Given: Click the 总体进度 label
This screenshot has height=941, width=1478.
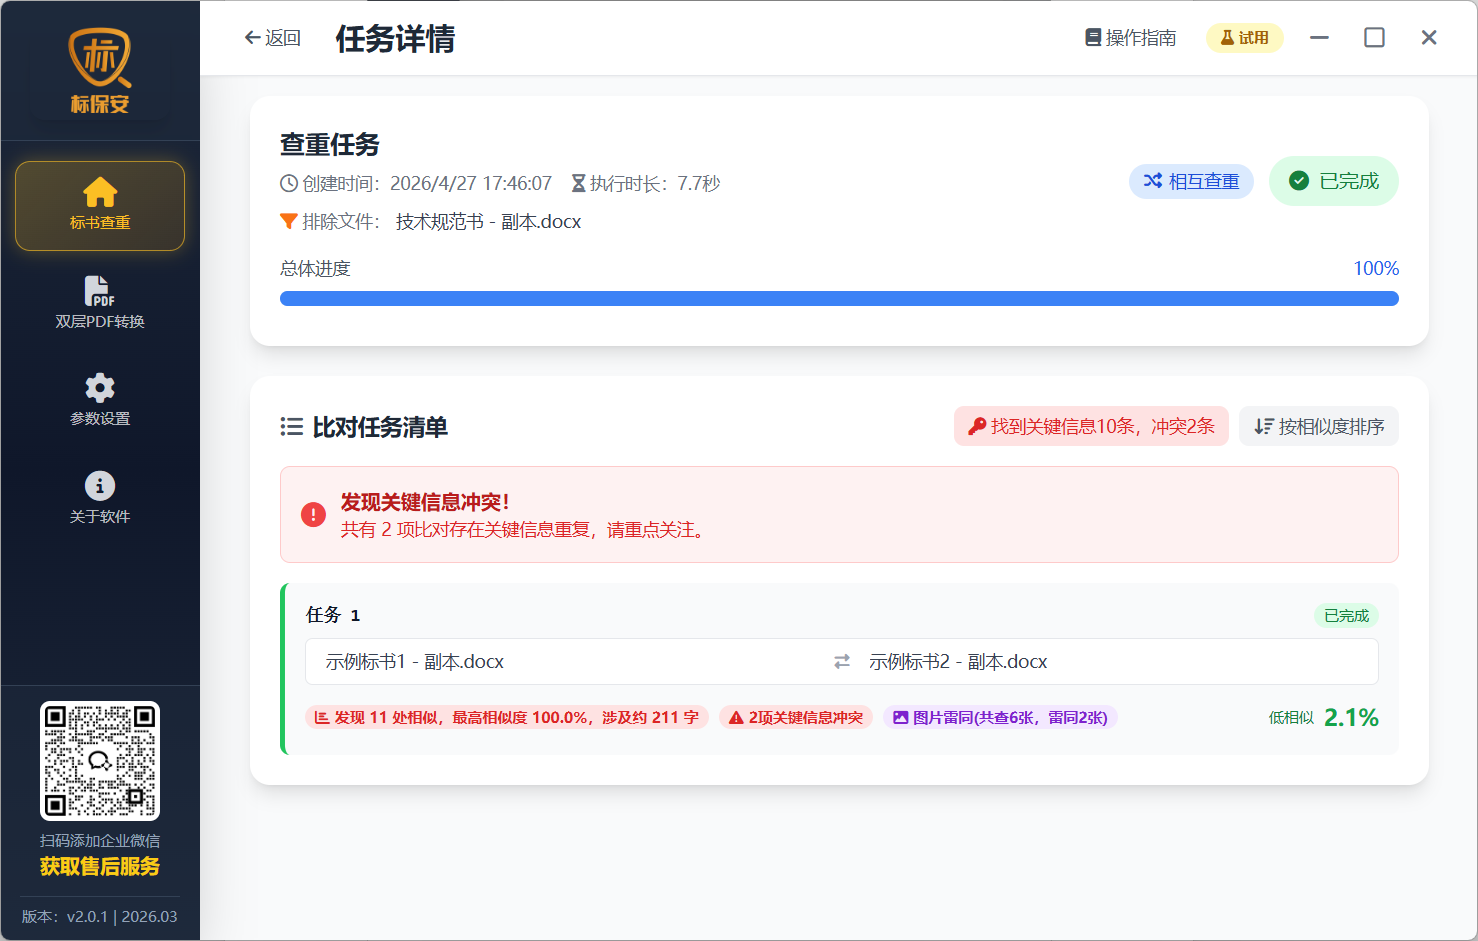Looking at the screenshot, I should (315, 268).
